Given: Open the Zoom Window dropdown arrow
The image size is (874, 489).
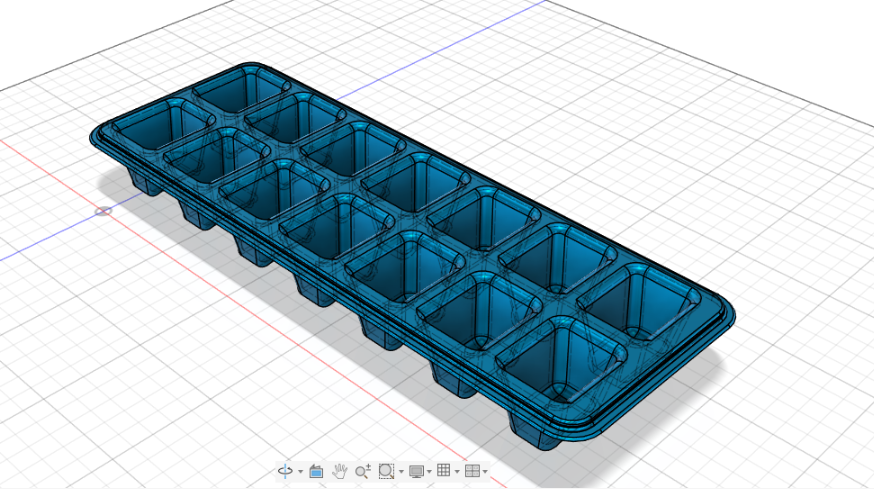Looking at the screenshot, I should coord(401,472).
